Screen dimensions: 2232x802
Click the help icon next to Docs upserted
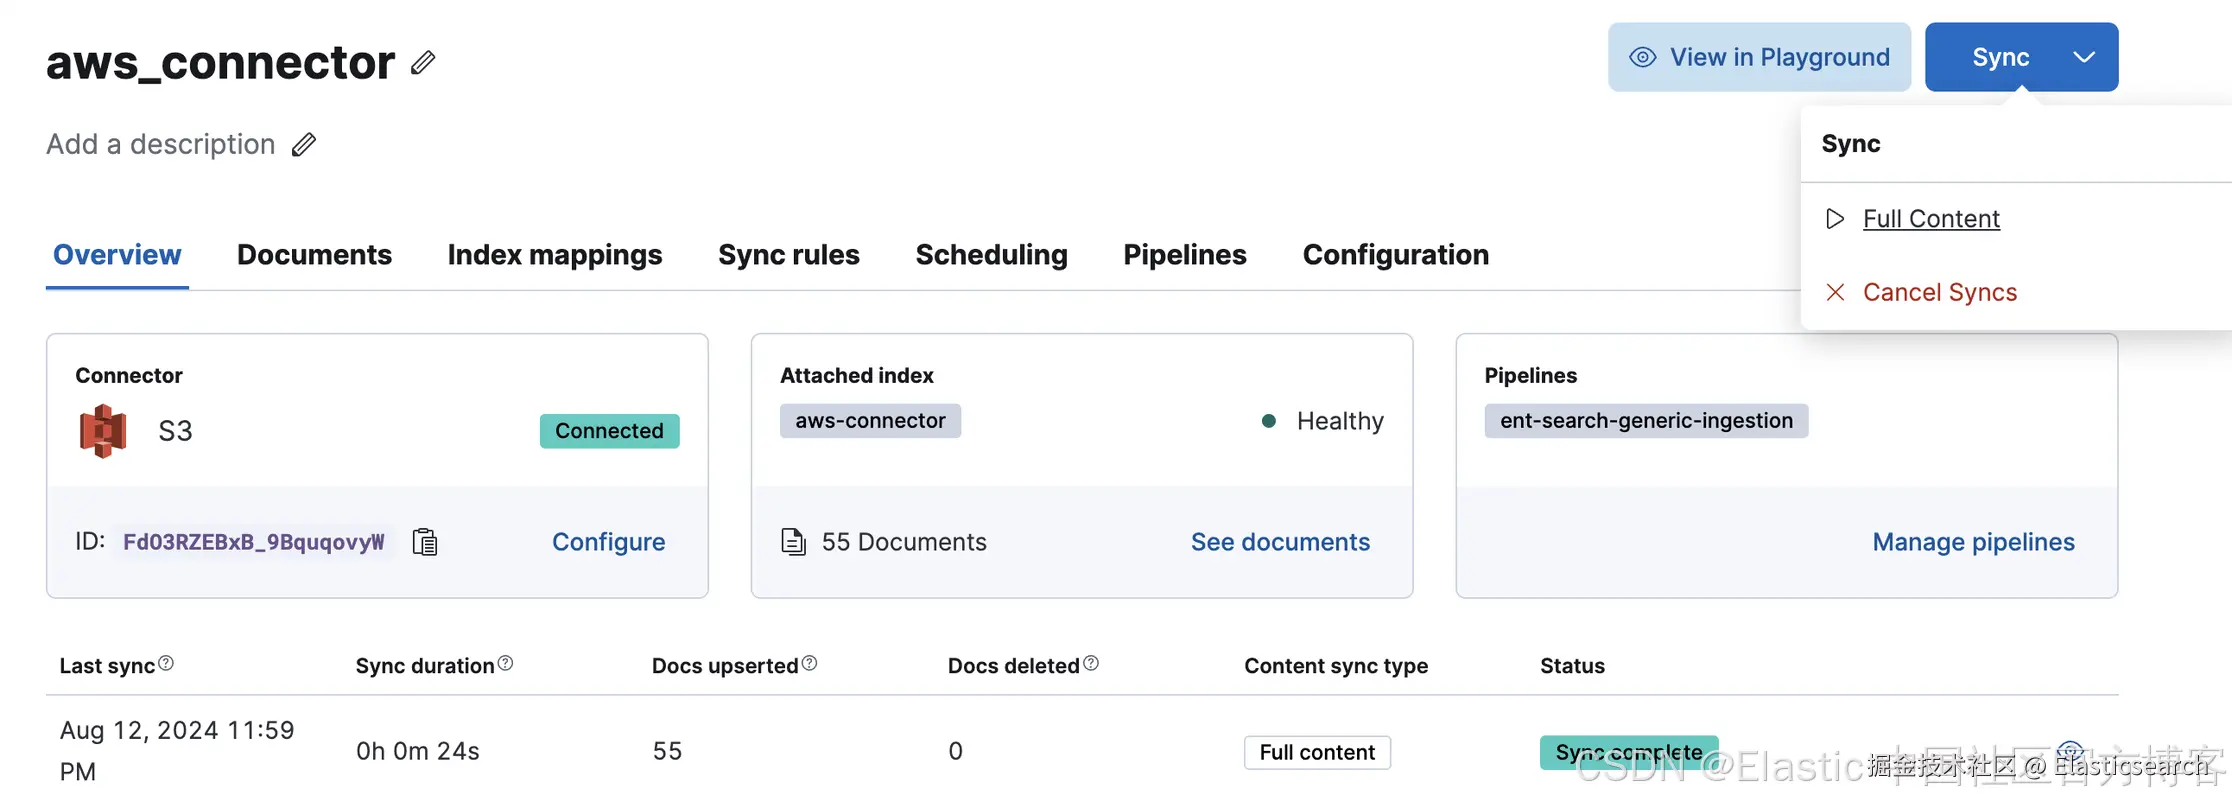pos(810,663)
